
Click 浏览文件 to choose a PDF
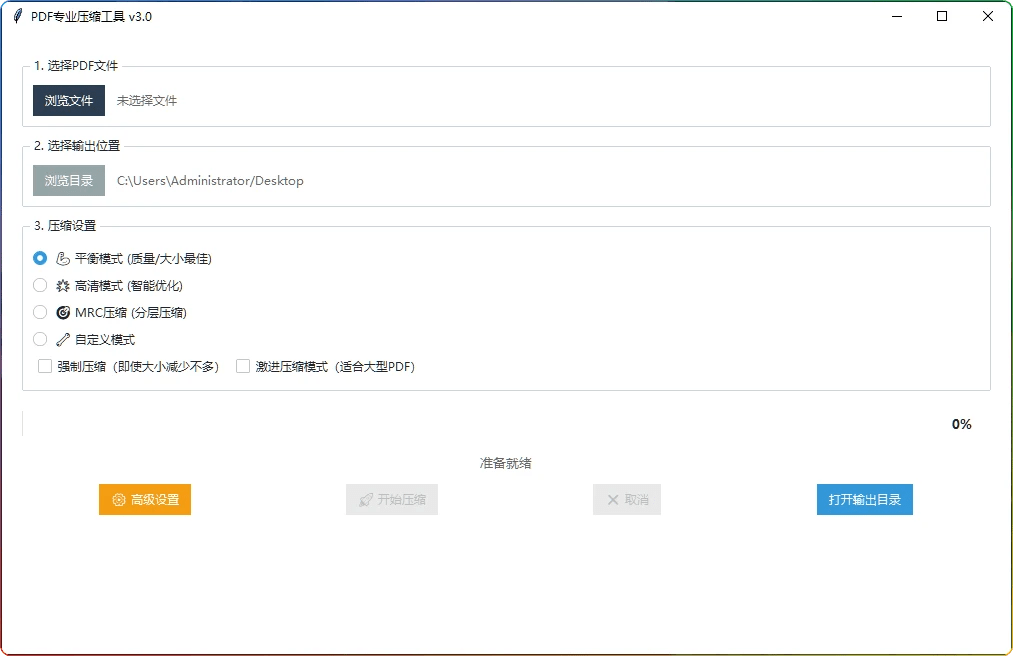67,100
